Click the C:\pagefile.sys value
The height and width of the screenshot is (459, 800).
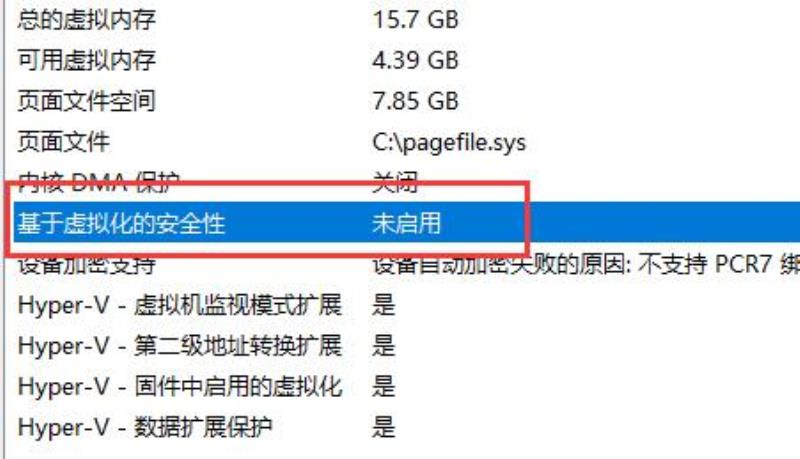pyautogui.click(x=449, y=142)
